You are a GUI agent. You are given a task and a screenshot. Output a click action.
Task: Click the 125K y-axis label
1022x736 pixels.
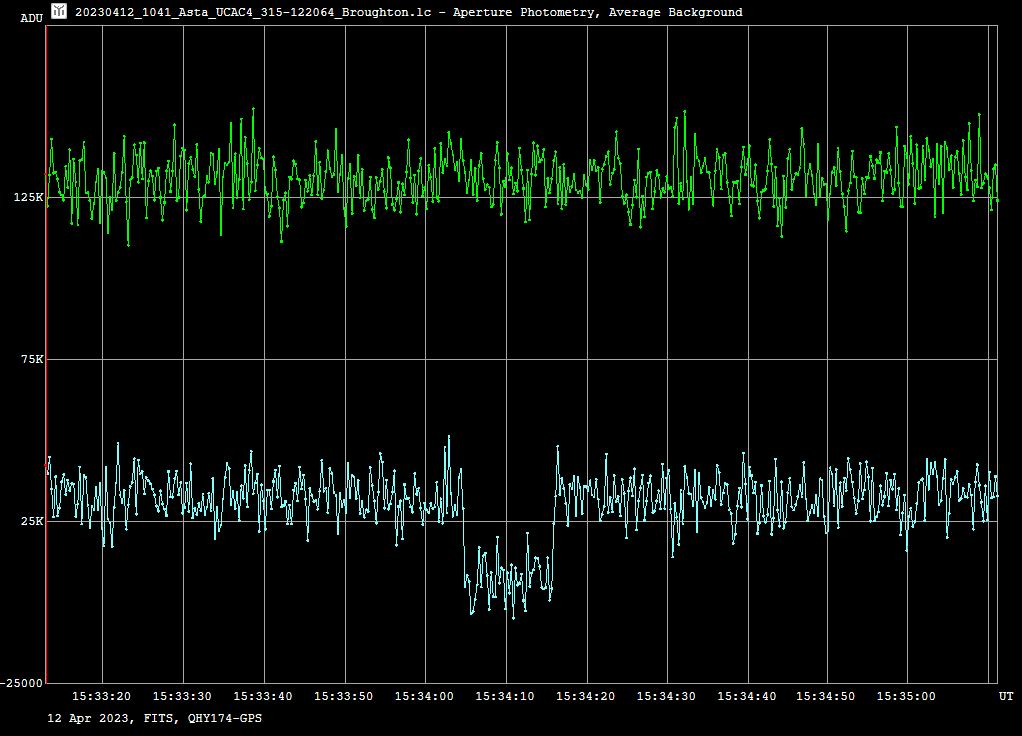coord(29,197)
